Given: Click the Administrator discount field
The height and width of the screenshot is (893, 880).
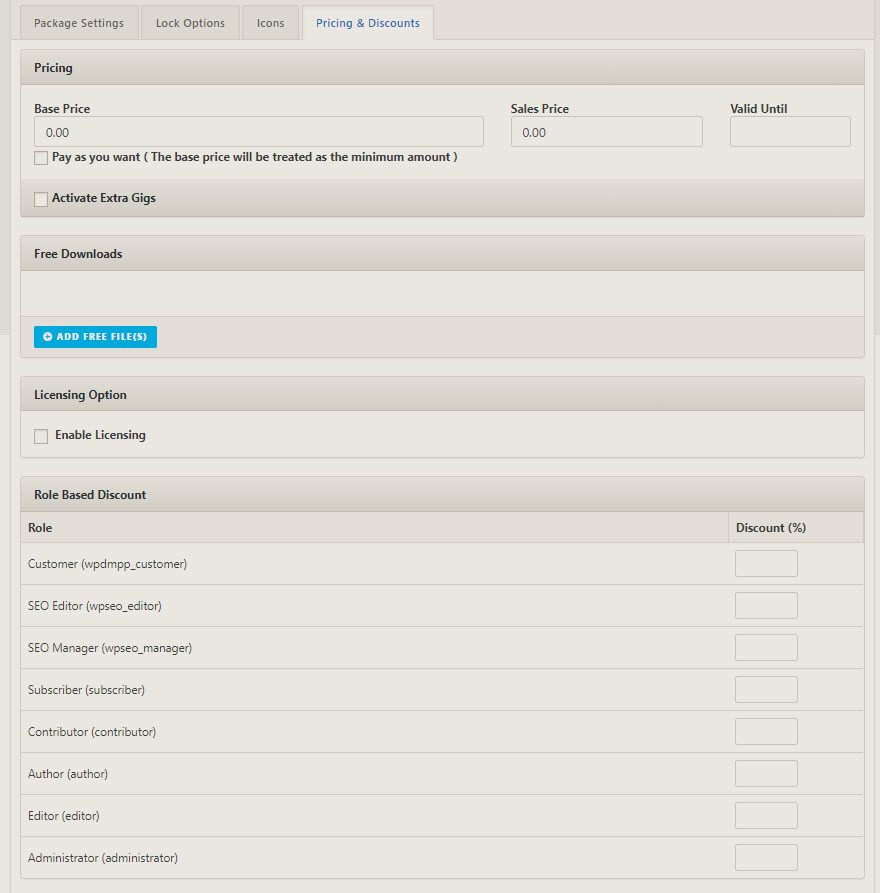Looking at the screenshot, I should (765, 857).
